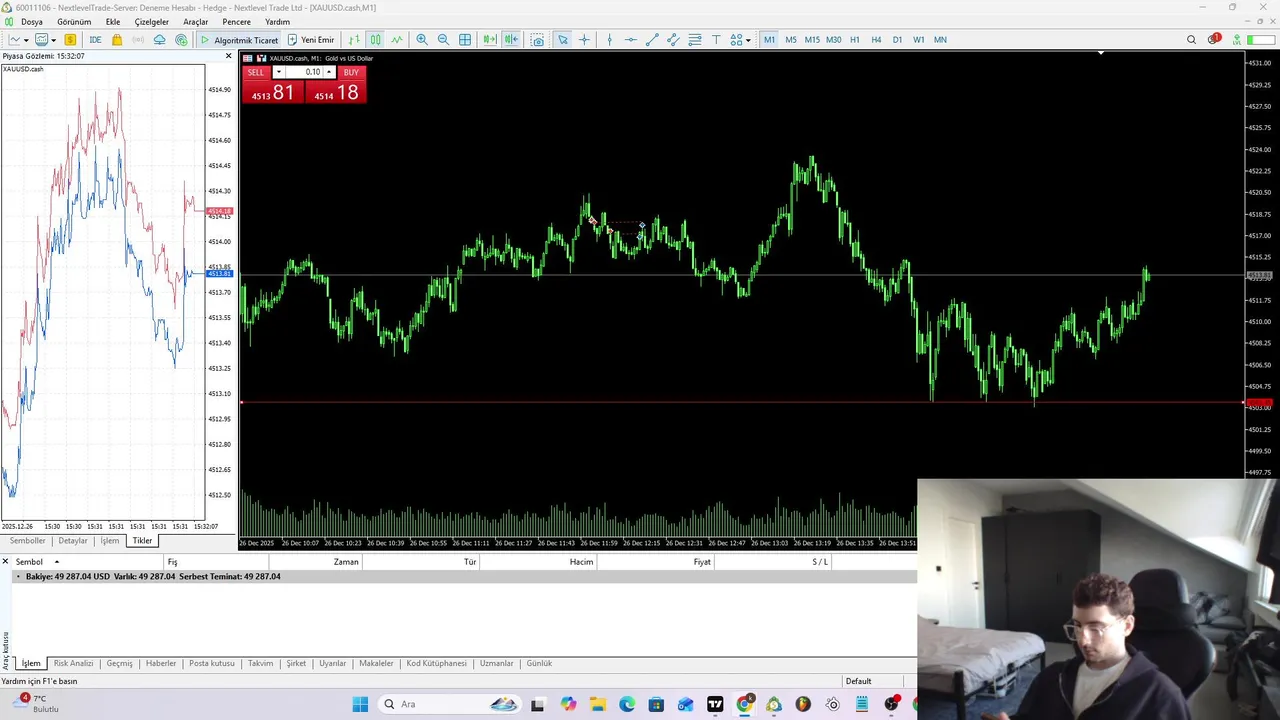Image resolution: width=1280 pixels, height=720 pixels.
Task: Toggle chart auto-scroll to latest bar
Action: point(489,40)
